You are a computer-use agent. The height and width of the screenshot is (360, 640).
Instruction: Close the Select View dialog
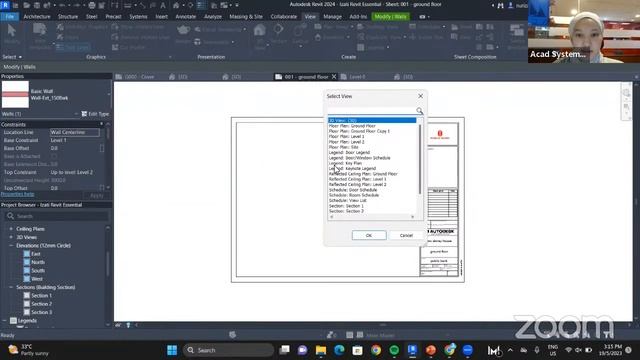[420, 96]
